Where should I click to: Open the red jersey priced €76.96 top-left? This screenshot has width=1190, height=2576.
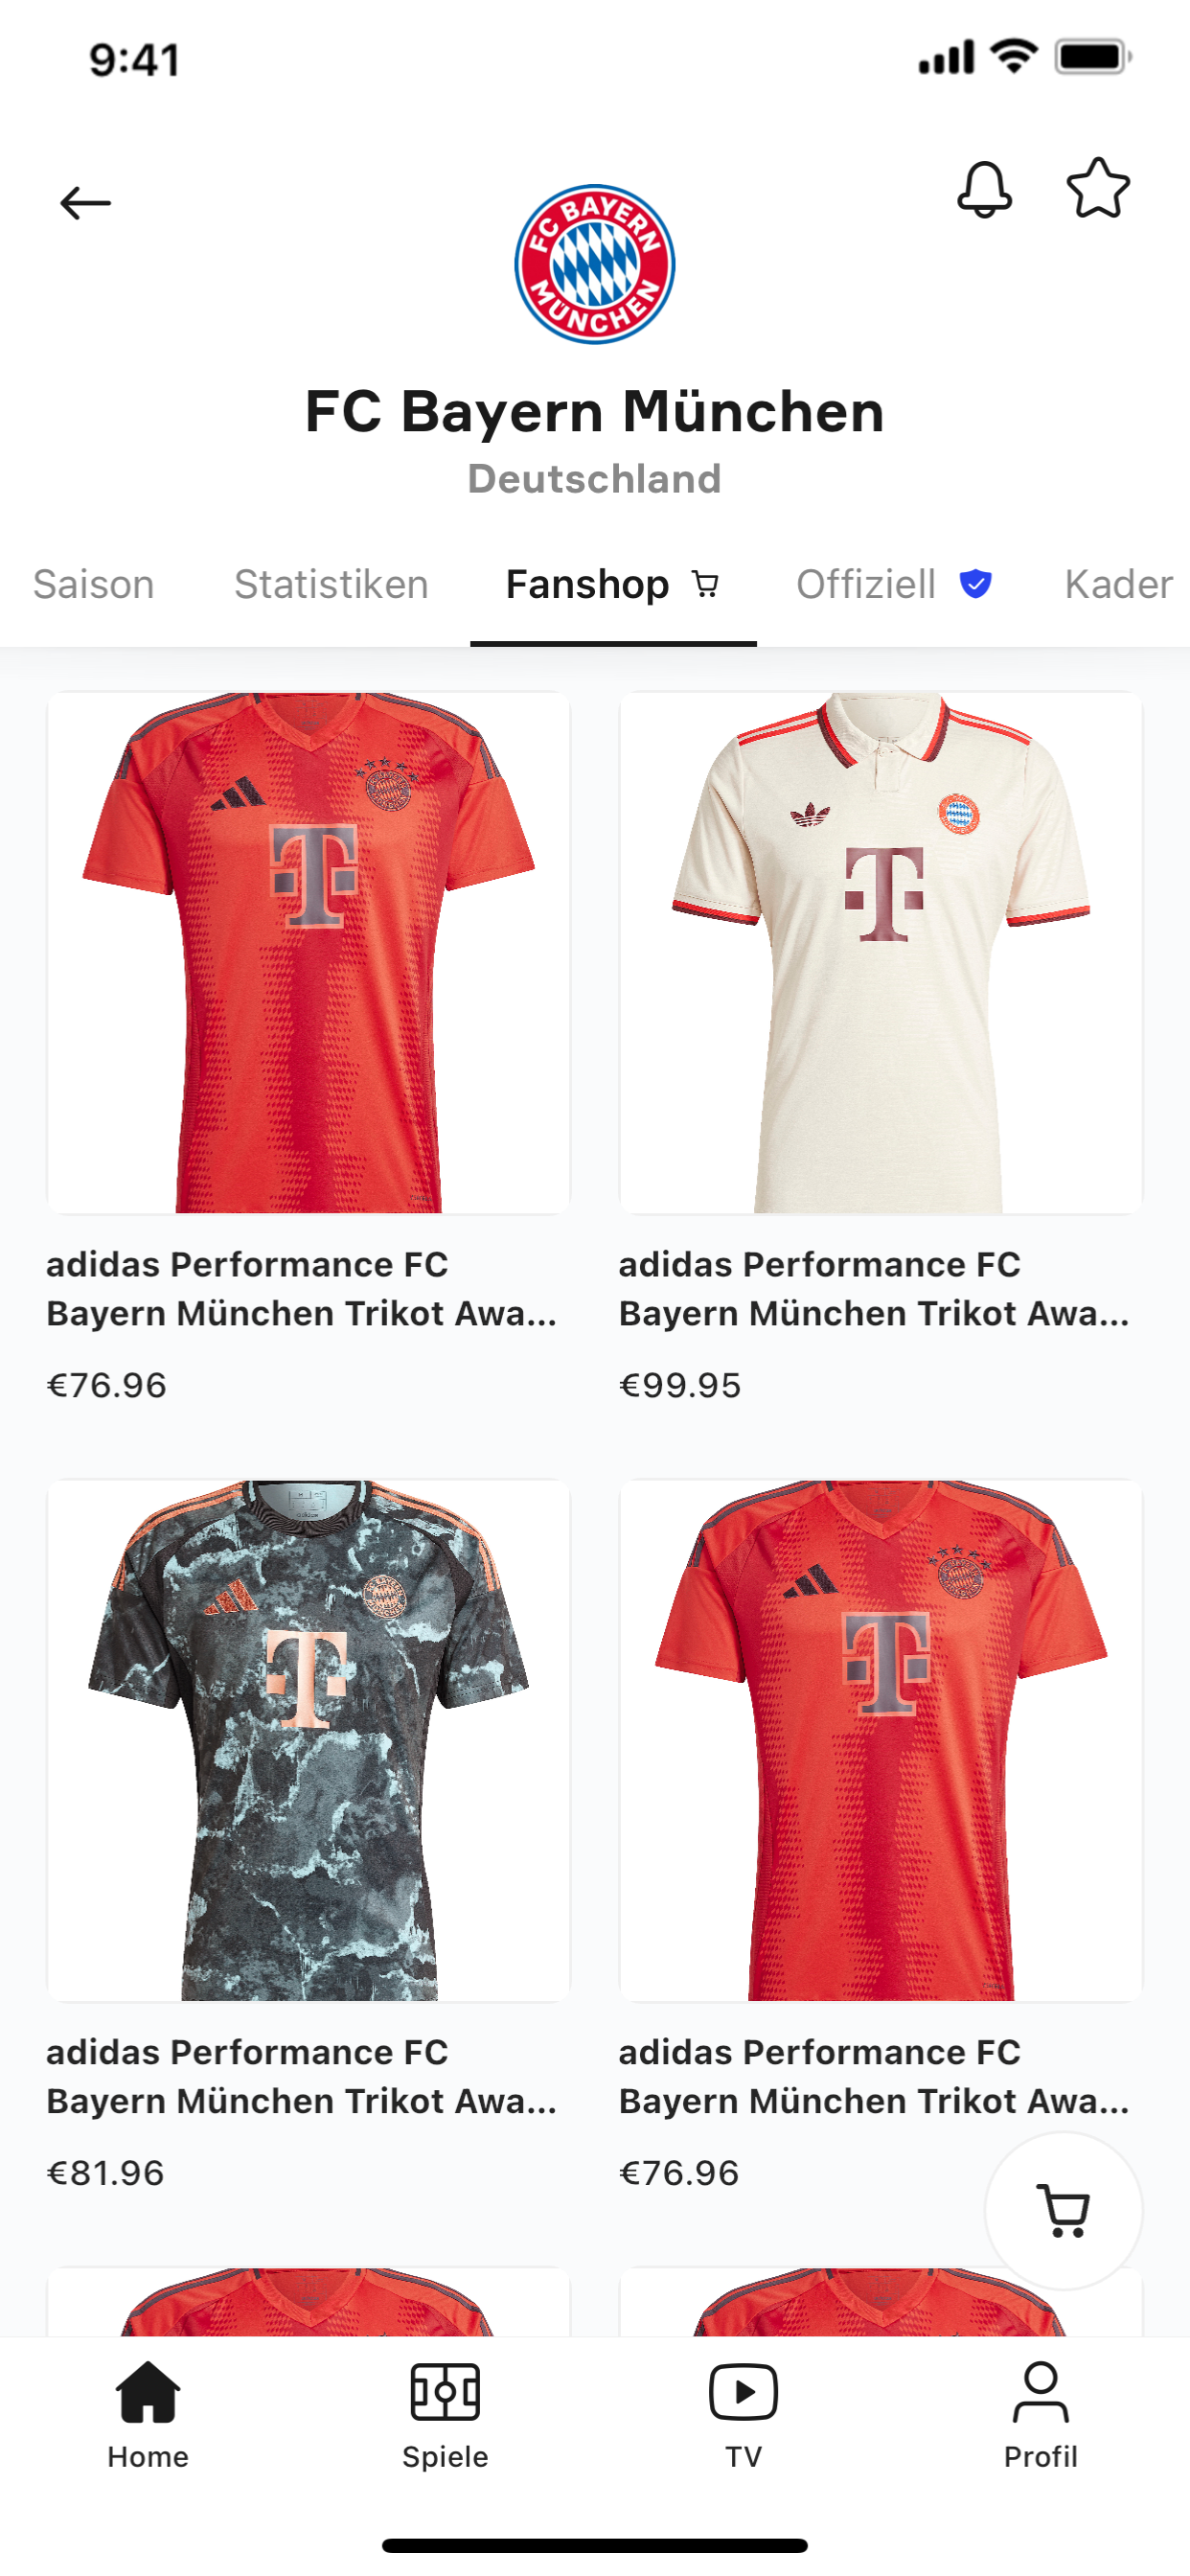309,953
